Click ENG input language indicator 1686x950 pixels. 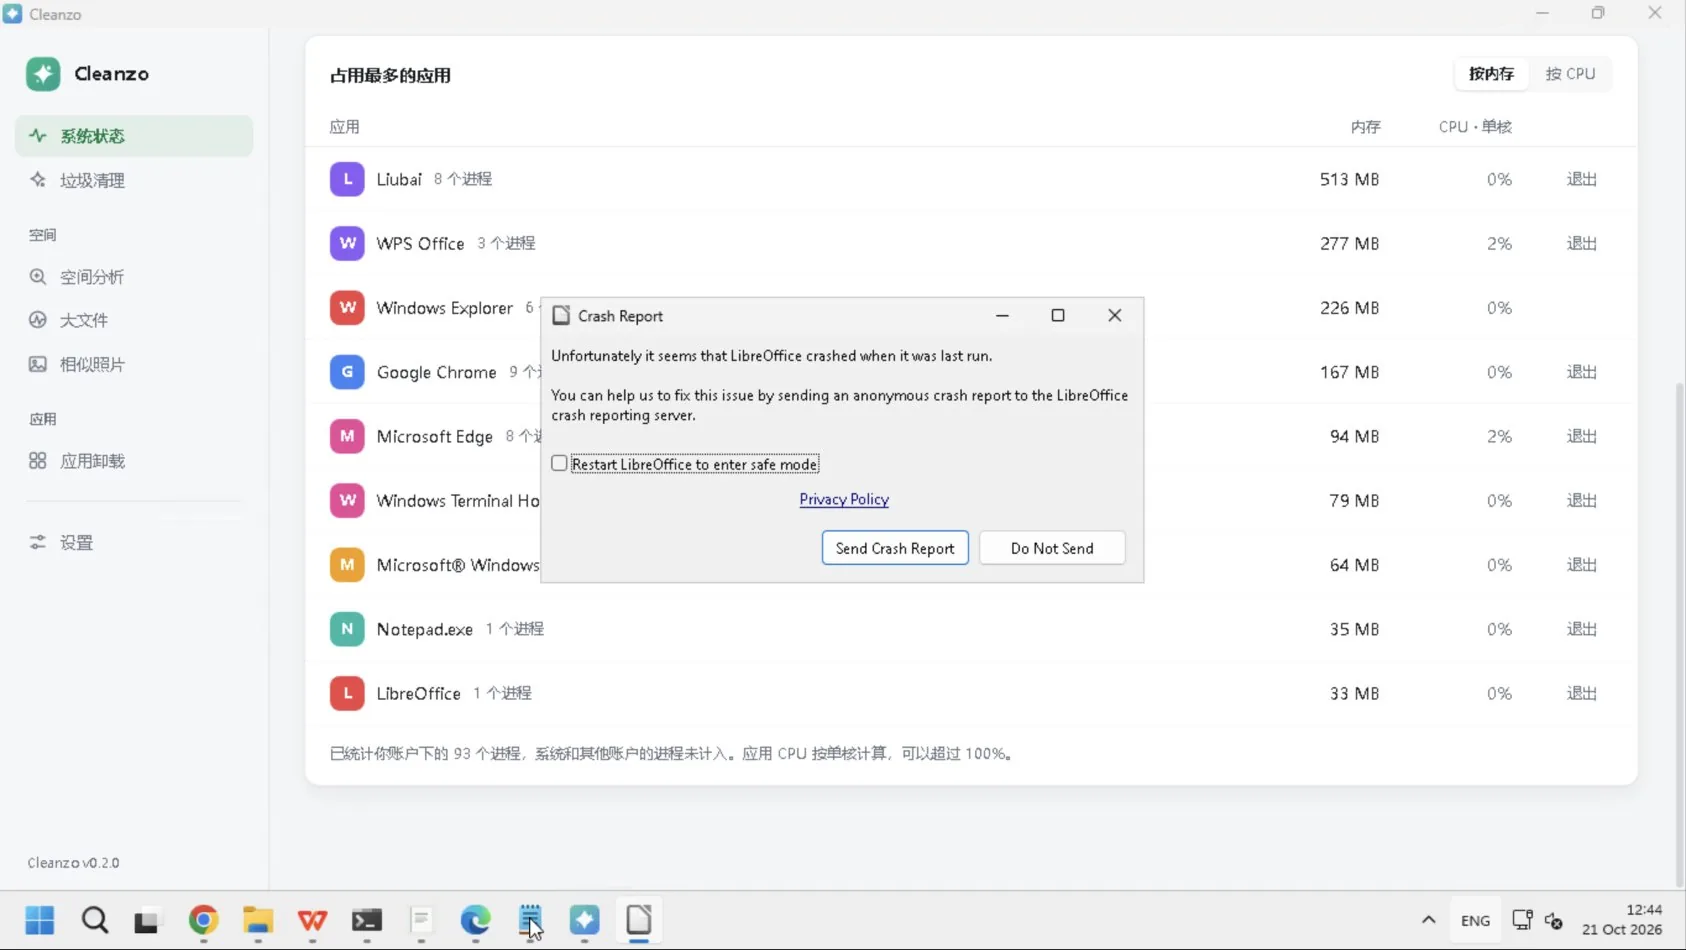pos(1475,921)
